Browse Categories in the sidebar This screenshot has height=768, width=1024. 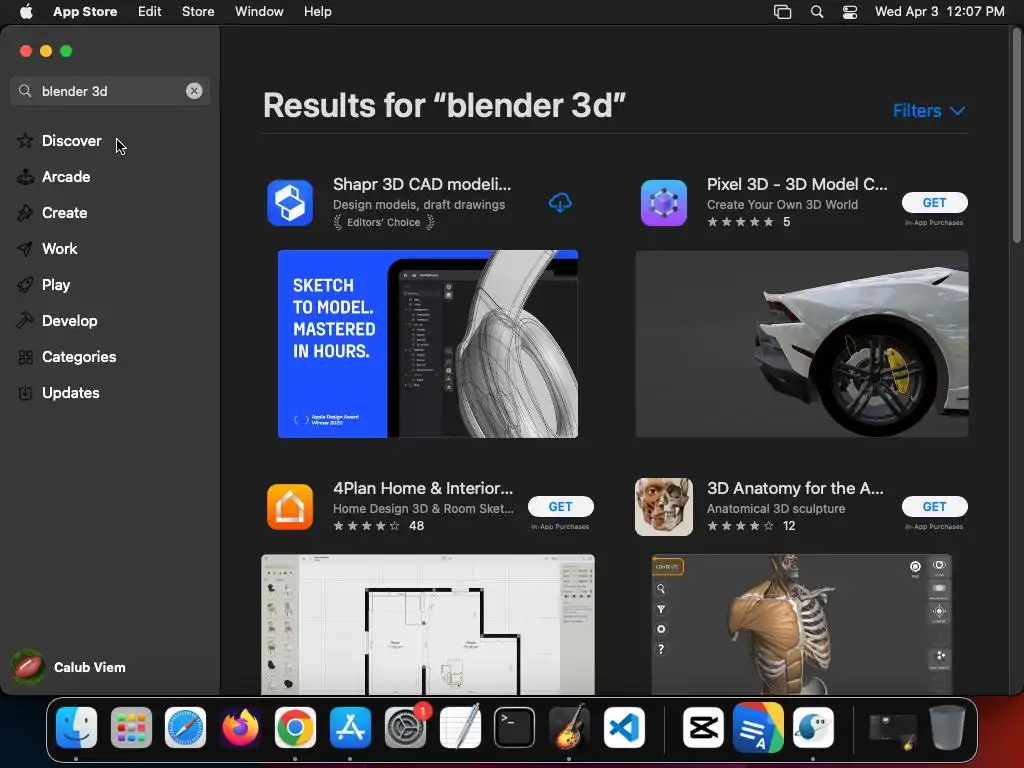click(x=79, y=357)
